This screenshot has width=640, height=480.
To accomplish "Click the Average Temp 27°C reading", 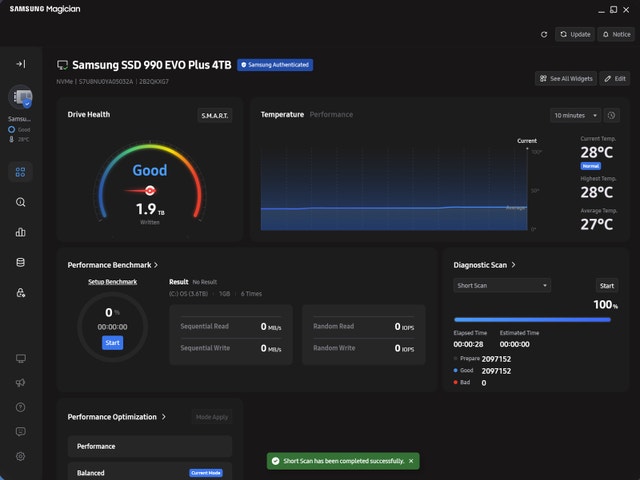I will (597, 224).
